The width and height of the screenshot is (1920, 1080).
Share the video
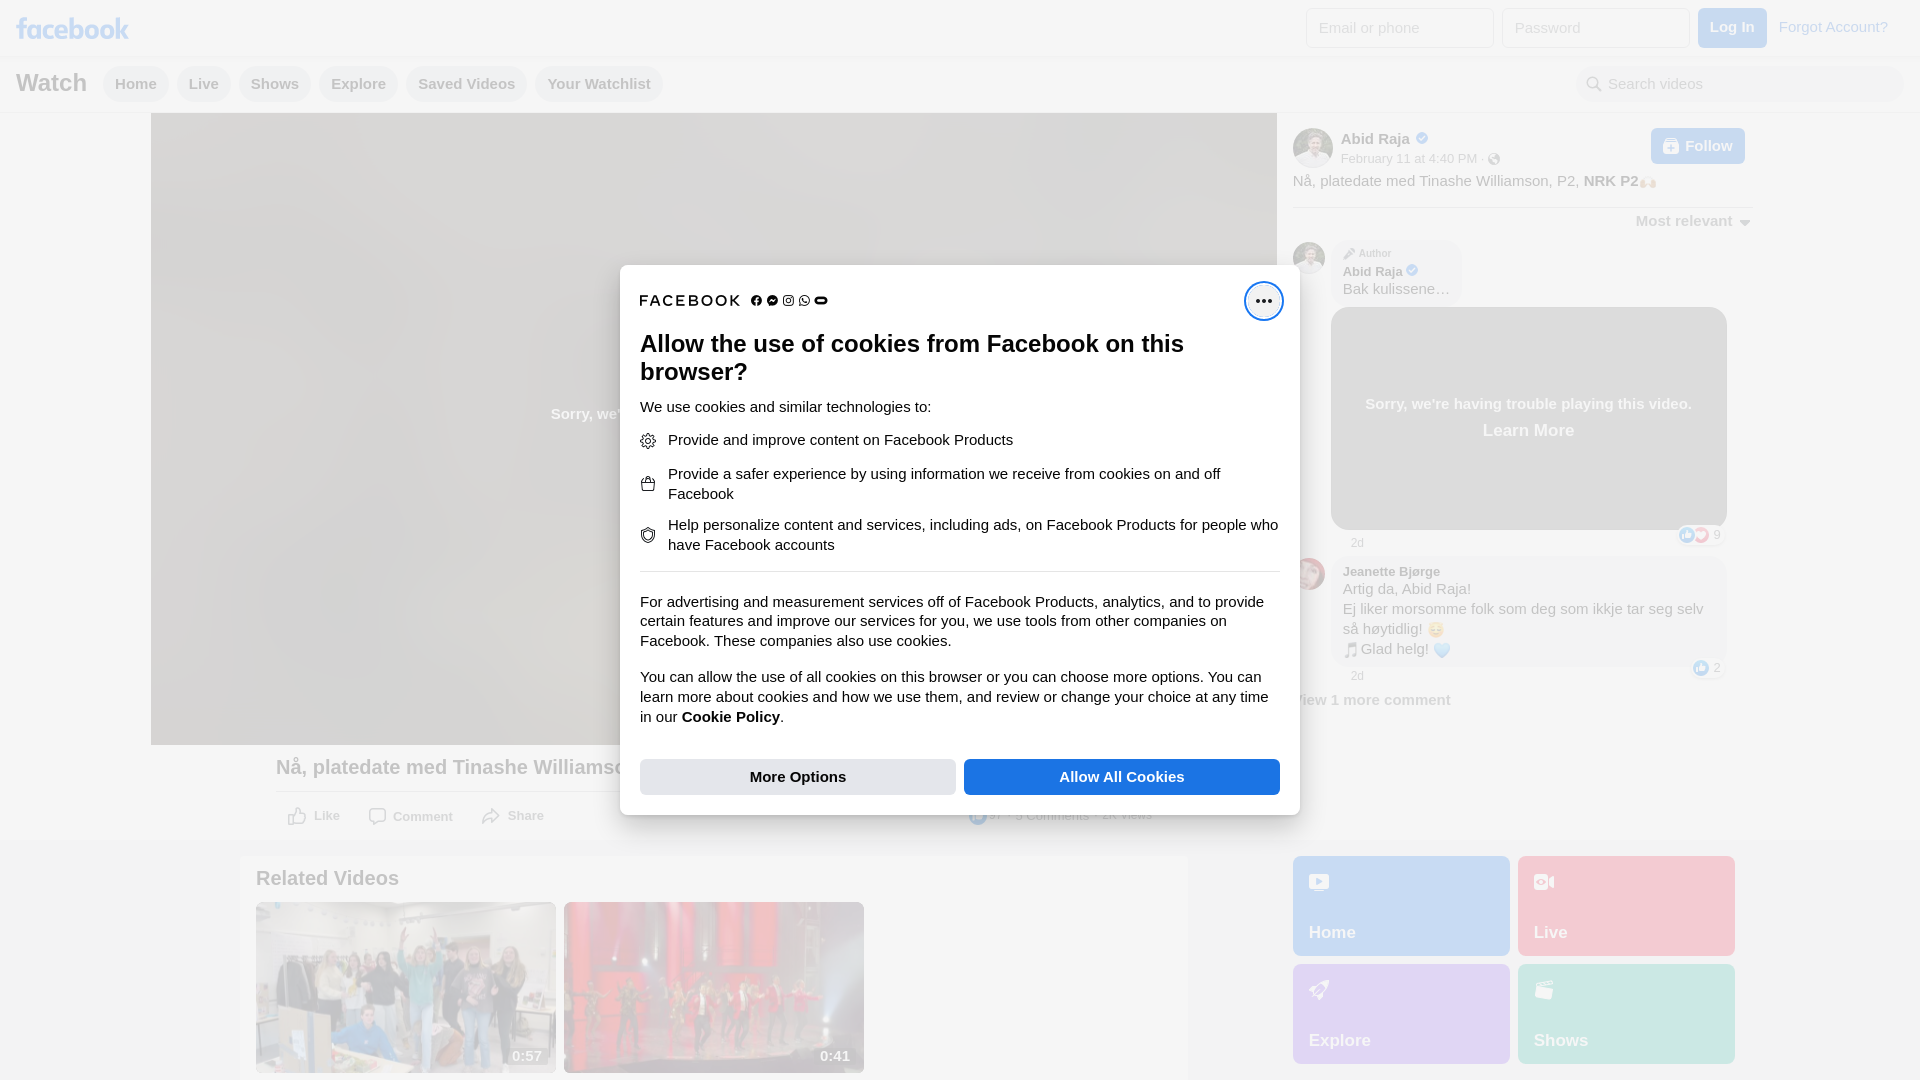513,816
